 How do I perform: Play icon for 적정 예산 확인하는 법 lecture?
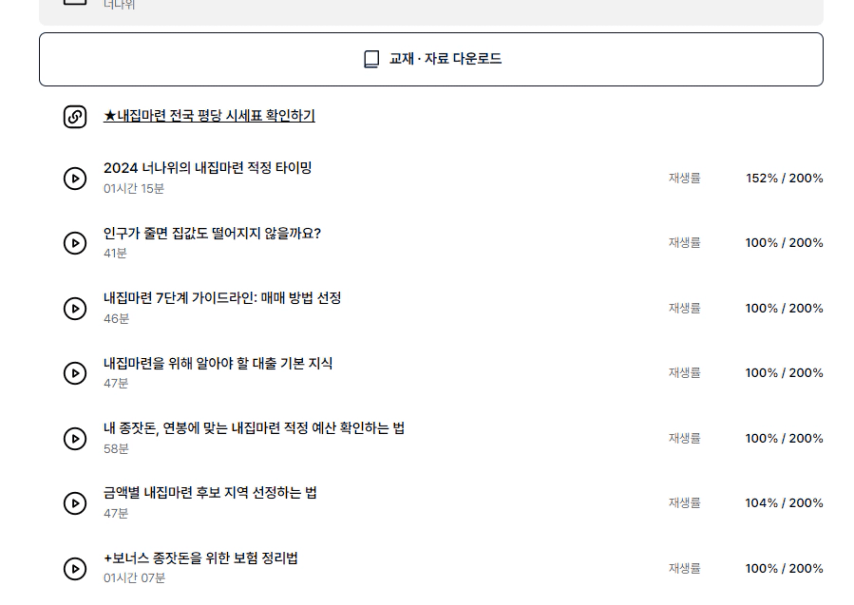pyautogui.click(x=75, y=438)
